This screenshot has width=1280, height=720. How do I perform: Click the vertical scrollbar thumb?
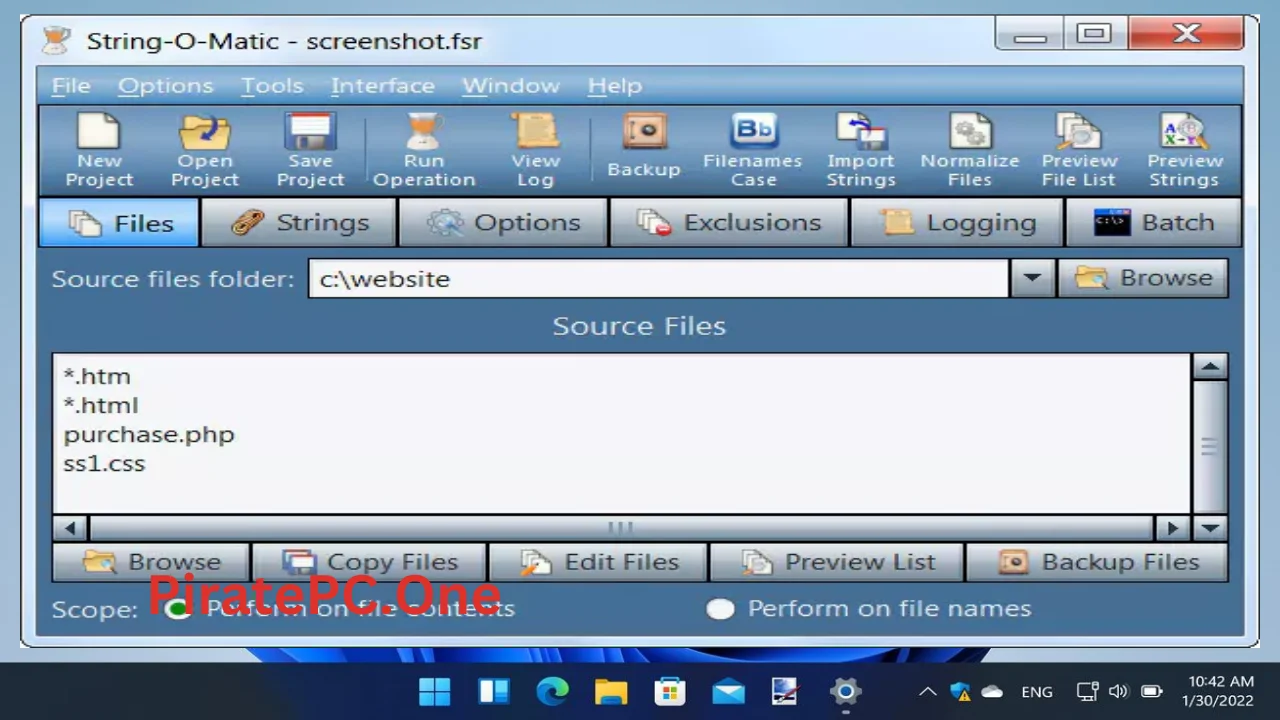[x=1210, y=447]
